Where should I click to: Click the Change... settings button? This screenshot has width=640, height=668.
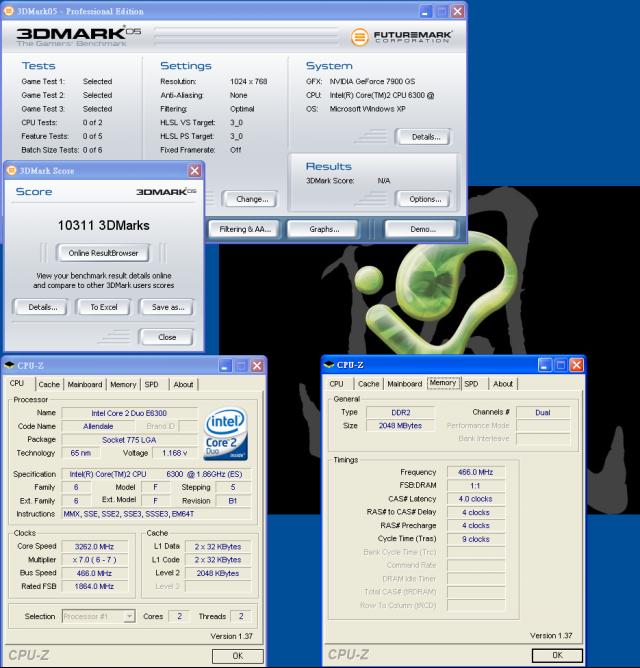[252, 199]
